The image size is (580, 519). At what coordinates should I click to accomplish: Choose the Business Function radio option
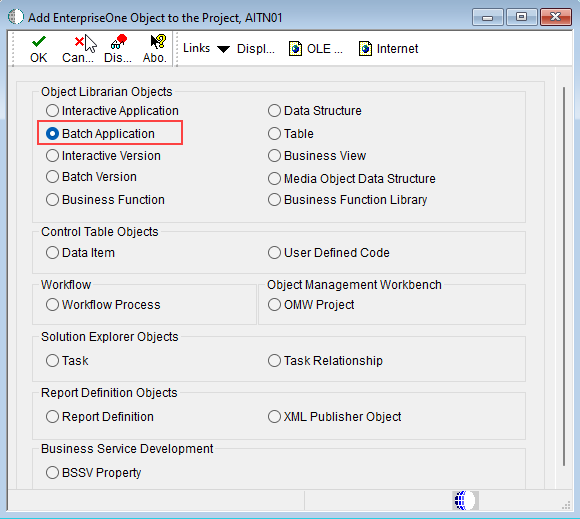tap(52, 200)
